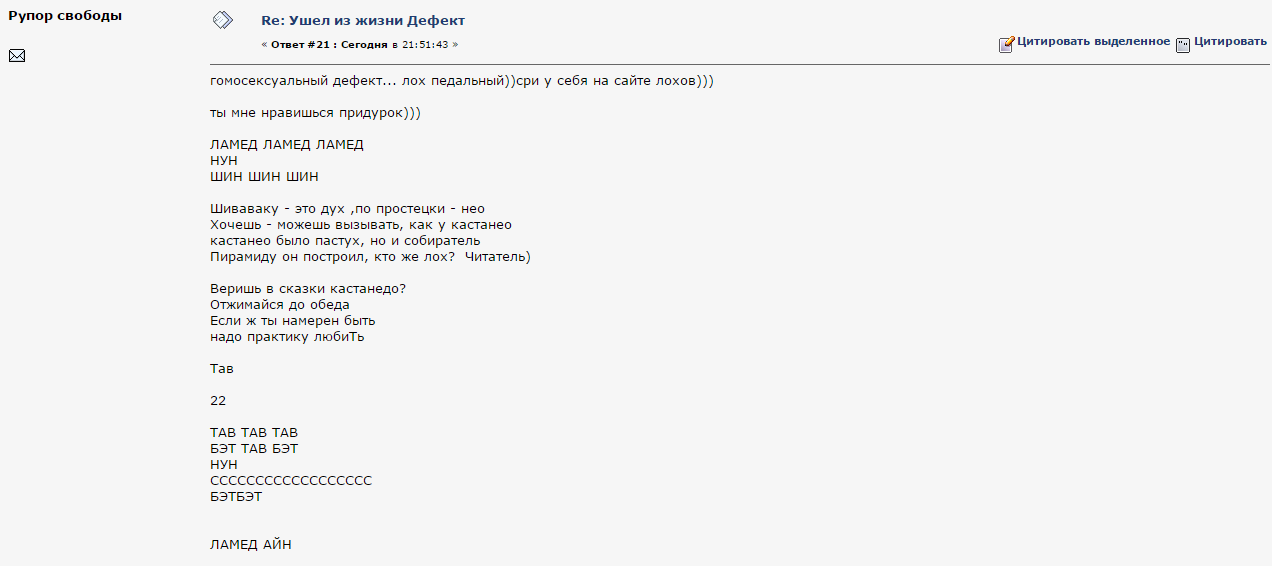Click the notepad-with-pencil icon for quoting selection
Image resolution: width=1272 pixels, height=566 pixels.
tap(1007, 44)
